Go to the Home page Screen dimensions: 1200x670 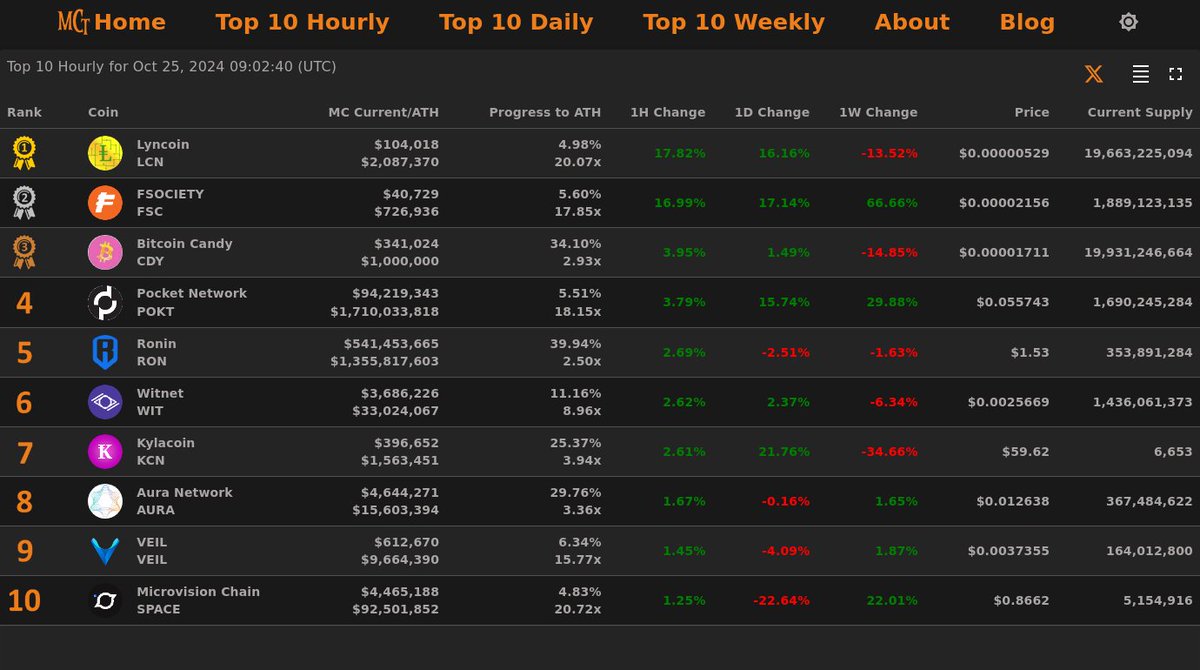130,22
